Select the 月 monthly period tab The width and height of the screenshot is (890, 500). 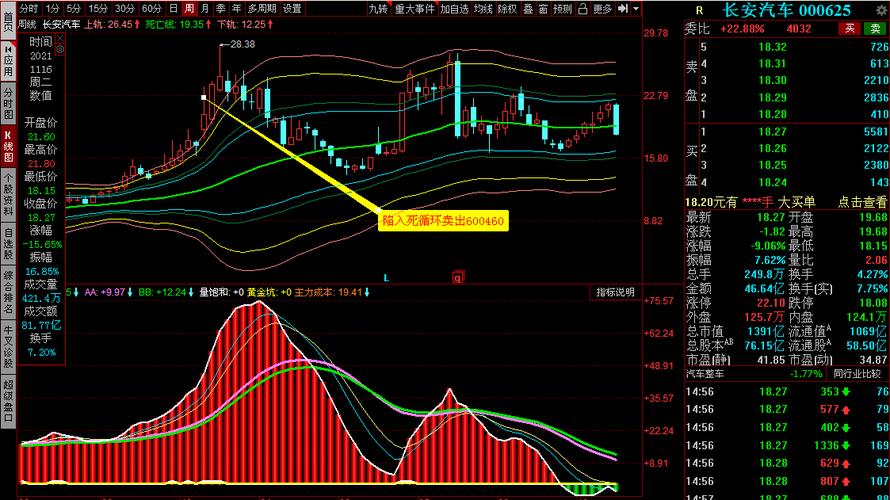pos(205,9)
